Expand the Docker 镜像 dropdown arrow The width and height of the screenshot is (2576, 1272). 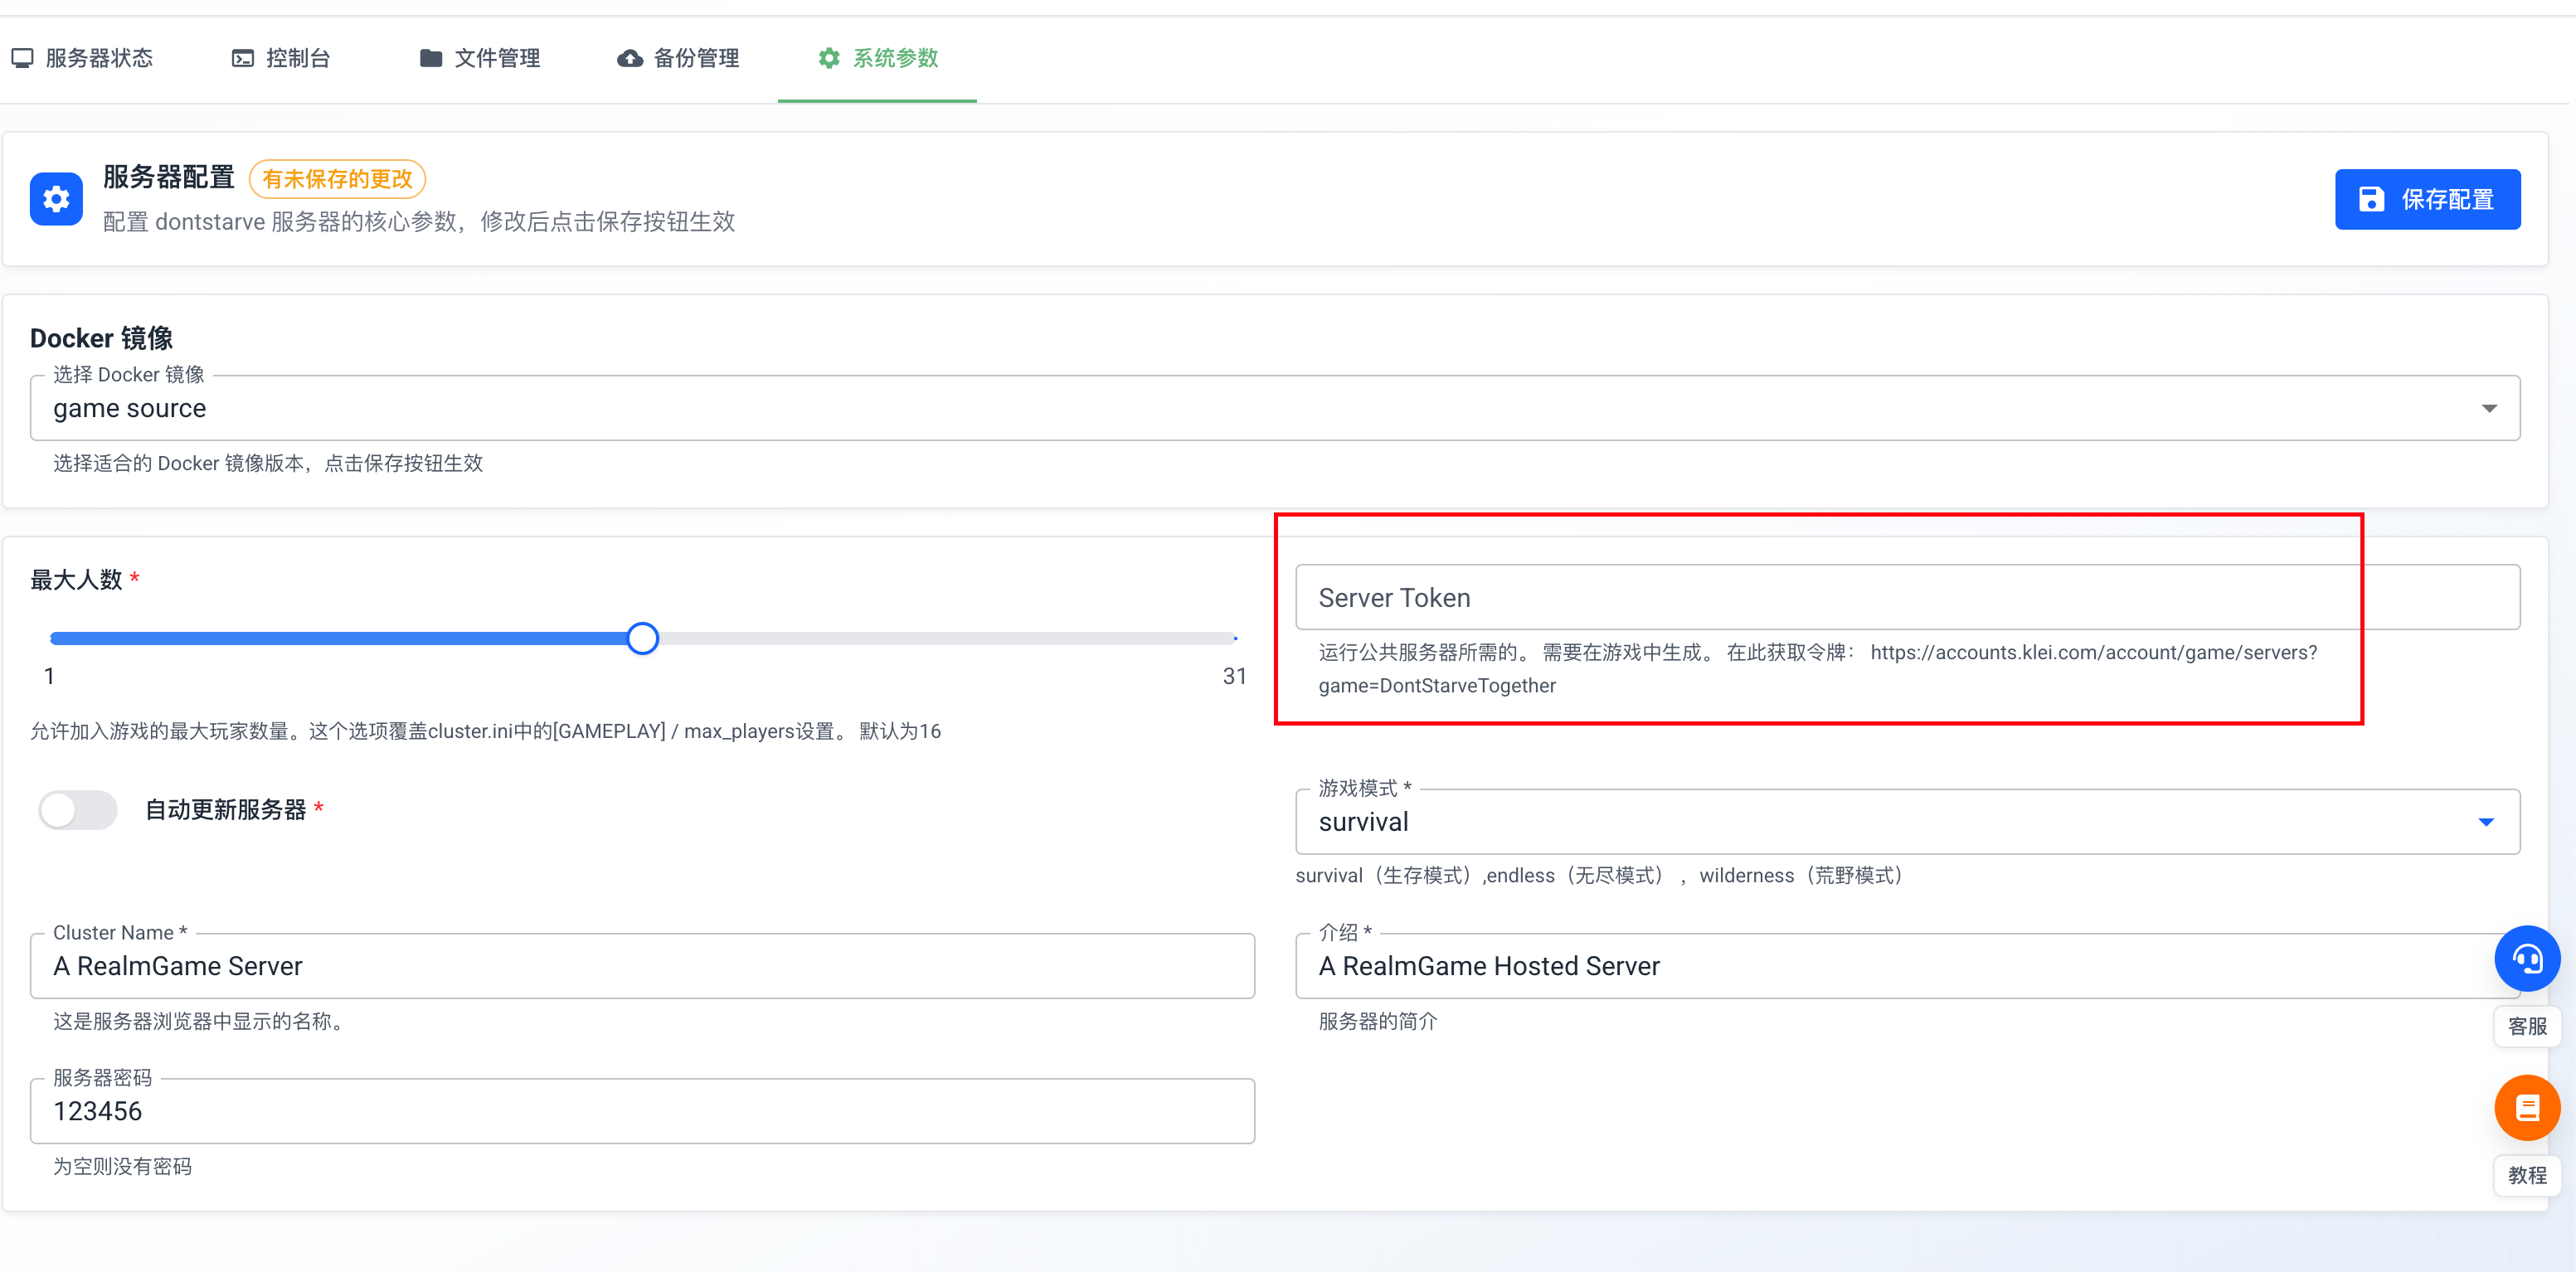click(x=2488, y=408)
